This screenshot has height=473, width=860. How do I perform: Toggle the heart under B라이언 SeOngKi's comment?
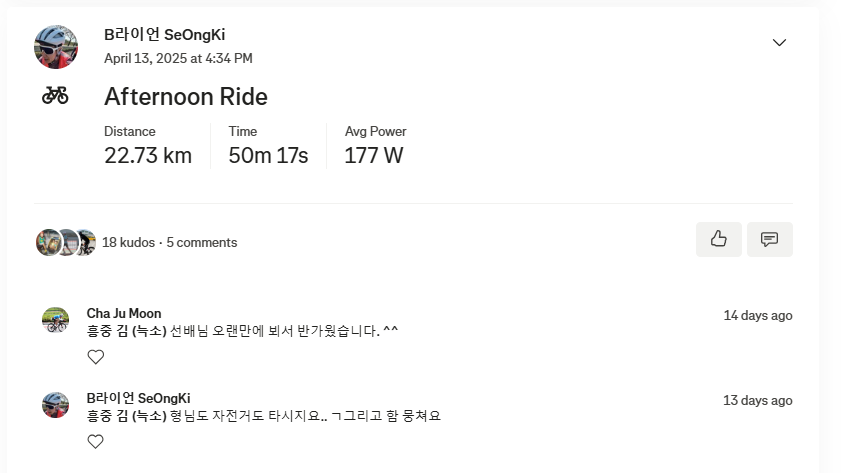coord(96,442)
